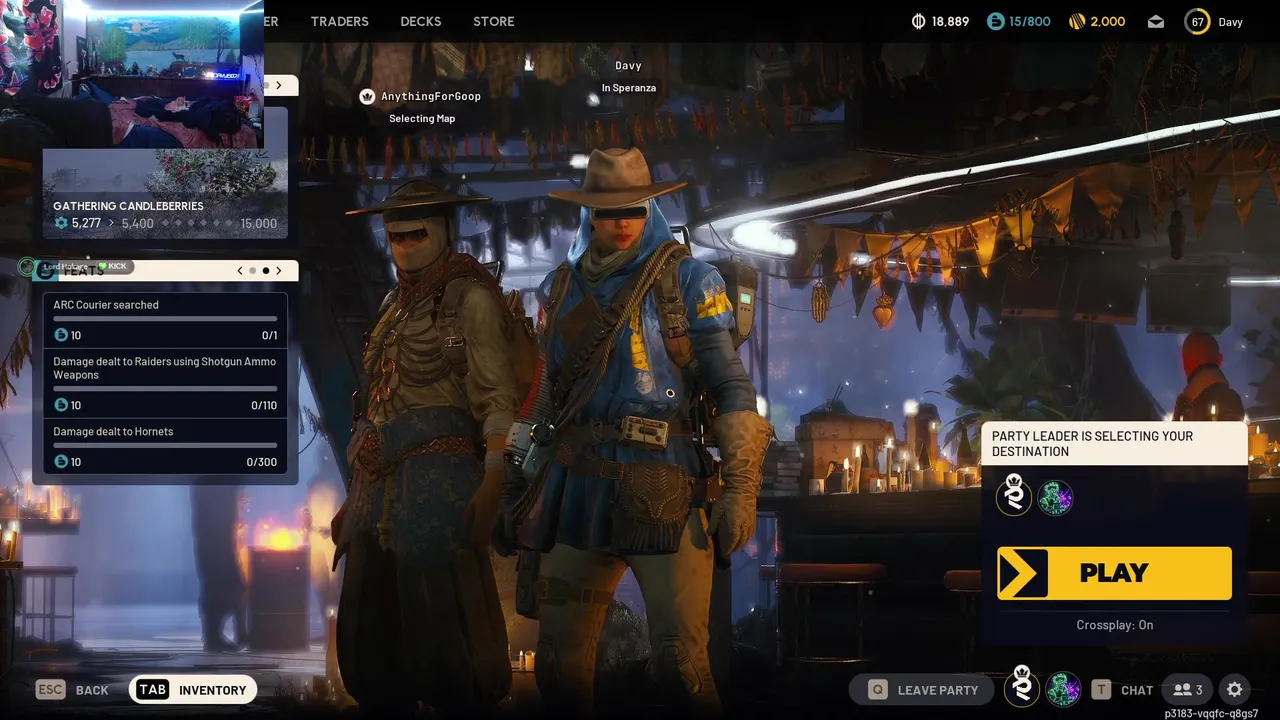Click the merit icon beside 5,277

click(x=61, y=223)
